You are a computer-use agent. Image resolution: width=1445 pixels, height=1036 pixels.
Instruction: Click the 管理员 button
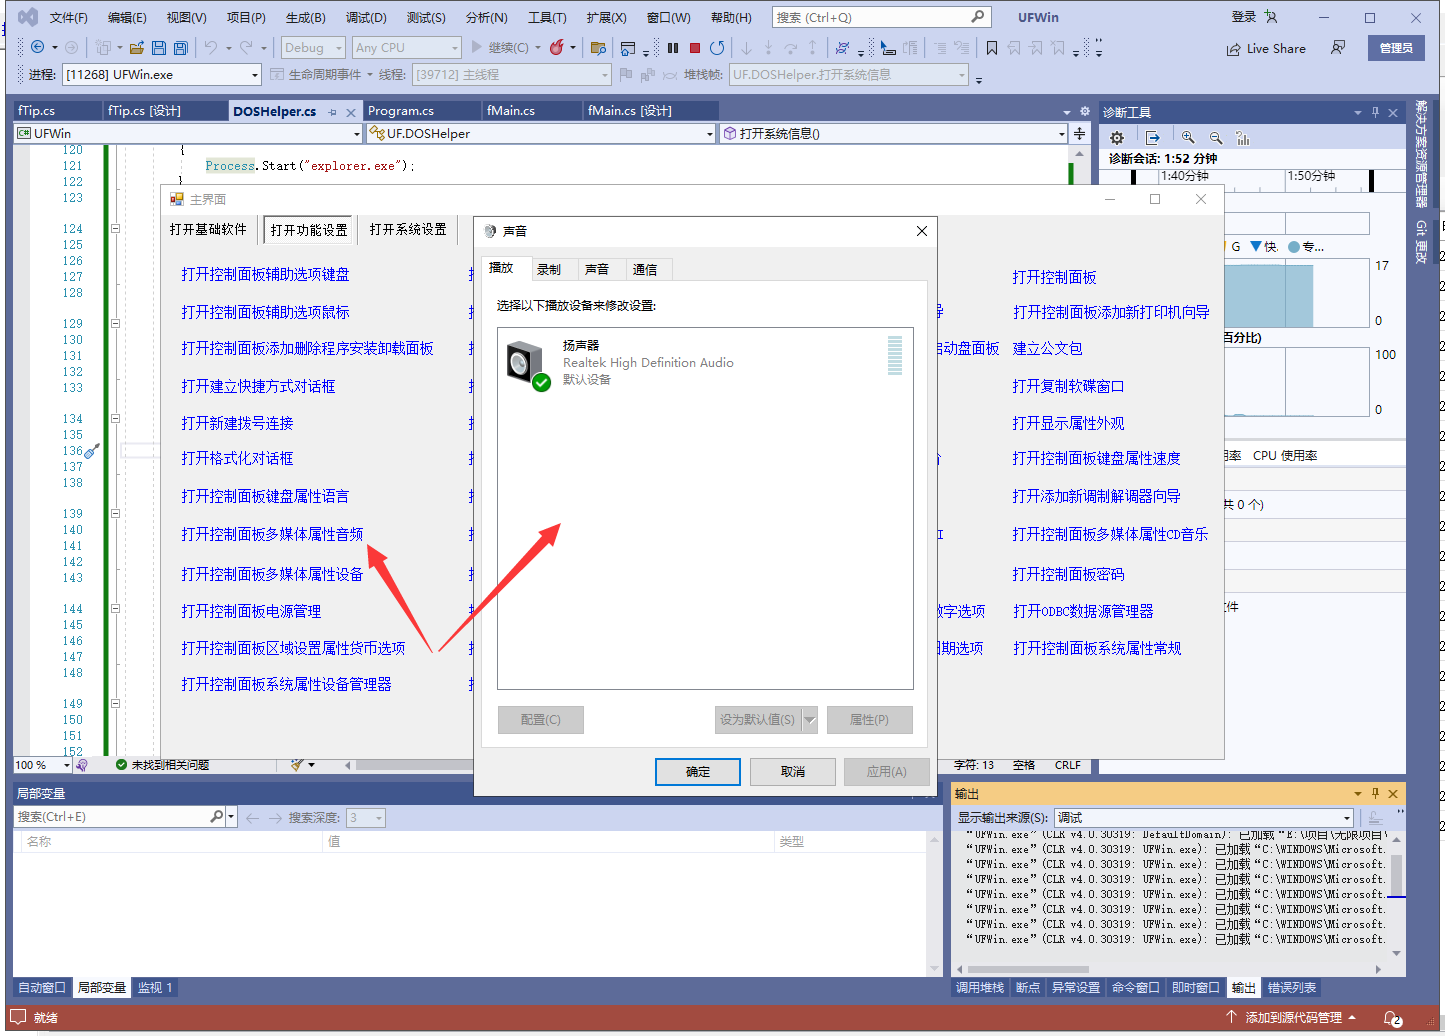(x=1396, y=48)
